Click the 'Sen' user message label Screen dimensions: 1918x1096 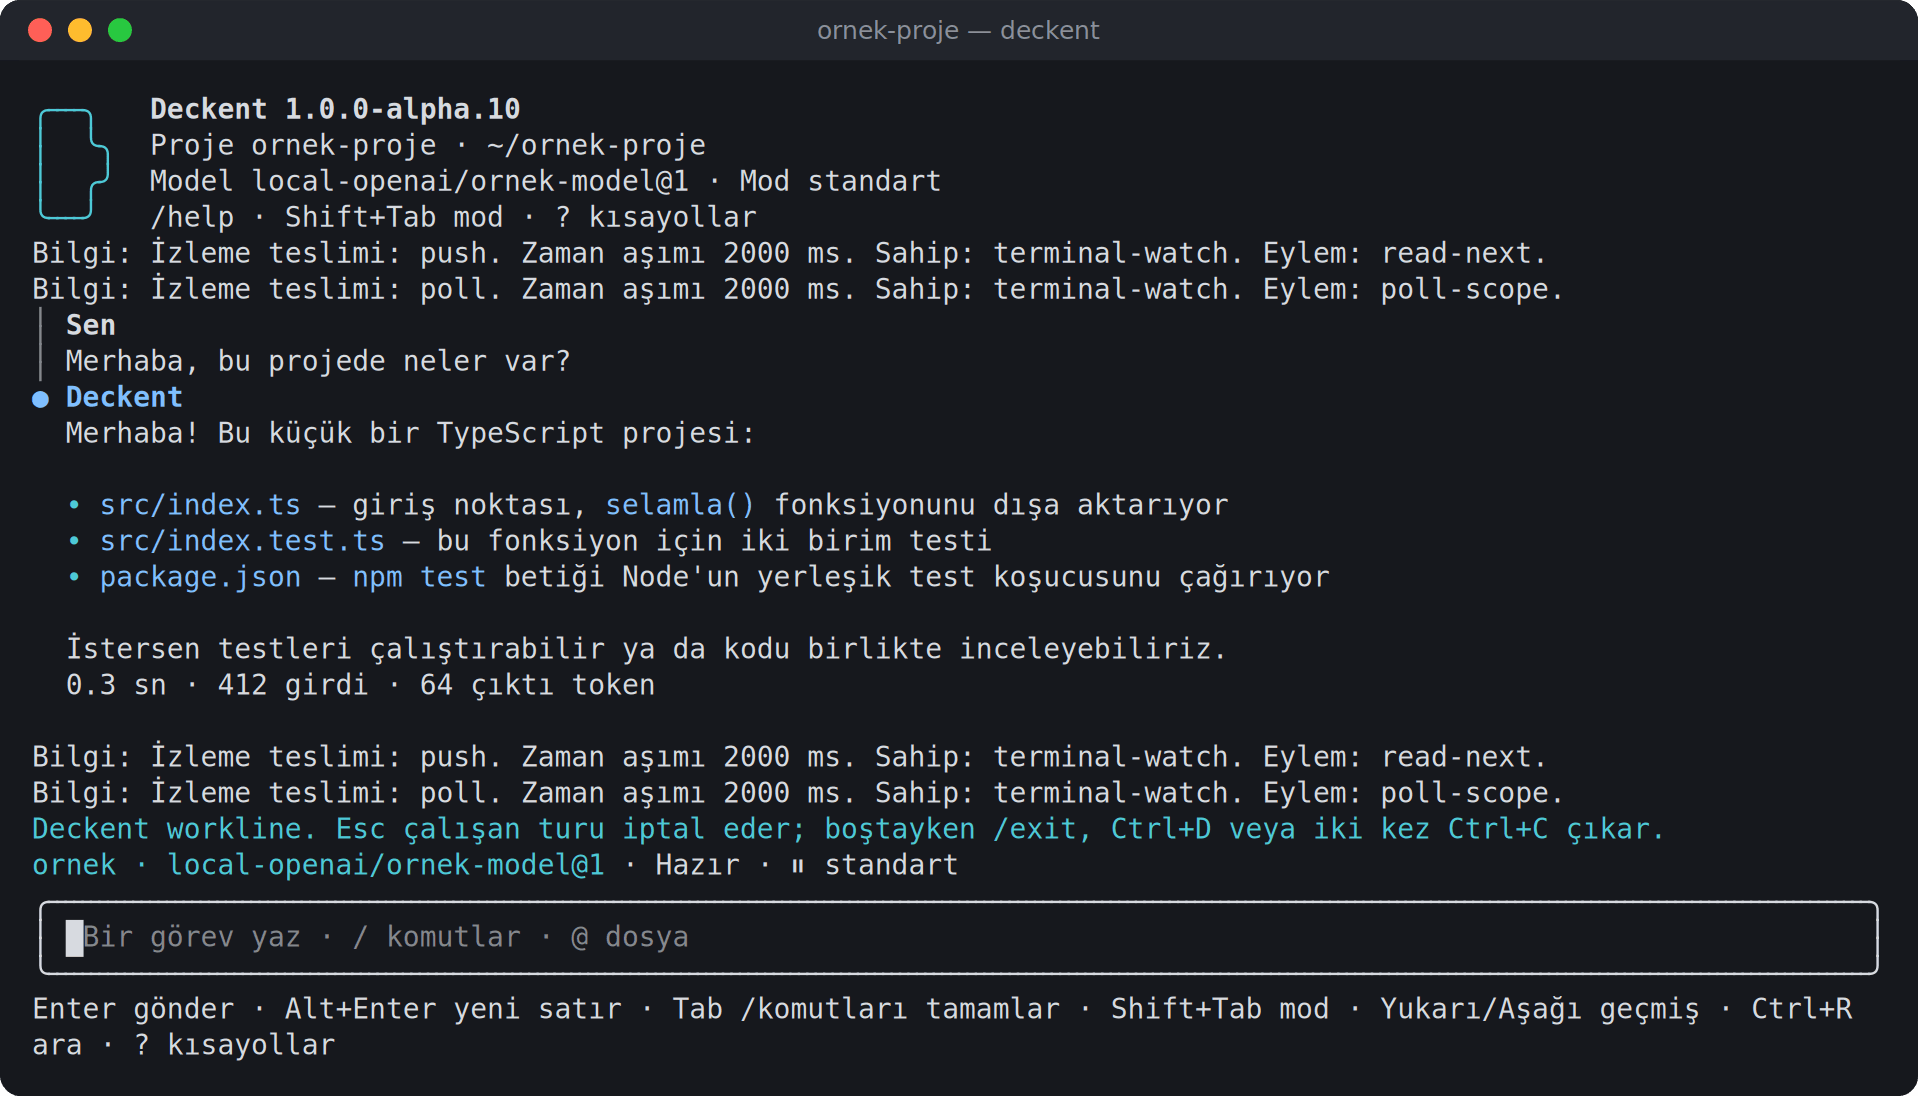pyautogui.click(x=91, y=325)
